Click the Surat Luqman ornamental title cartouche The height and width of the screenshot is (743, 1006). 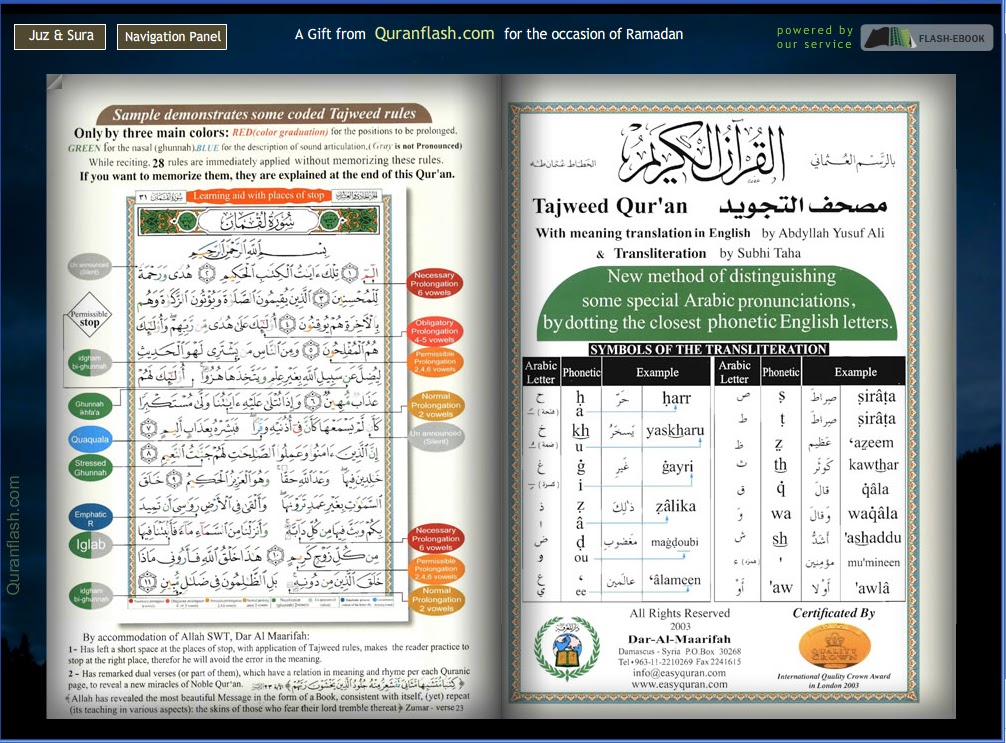click(x=259, y=222)
